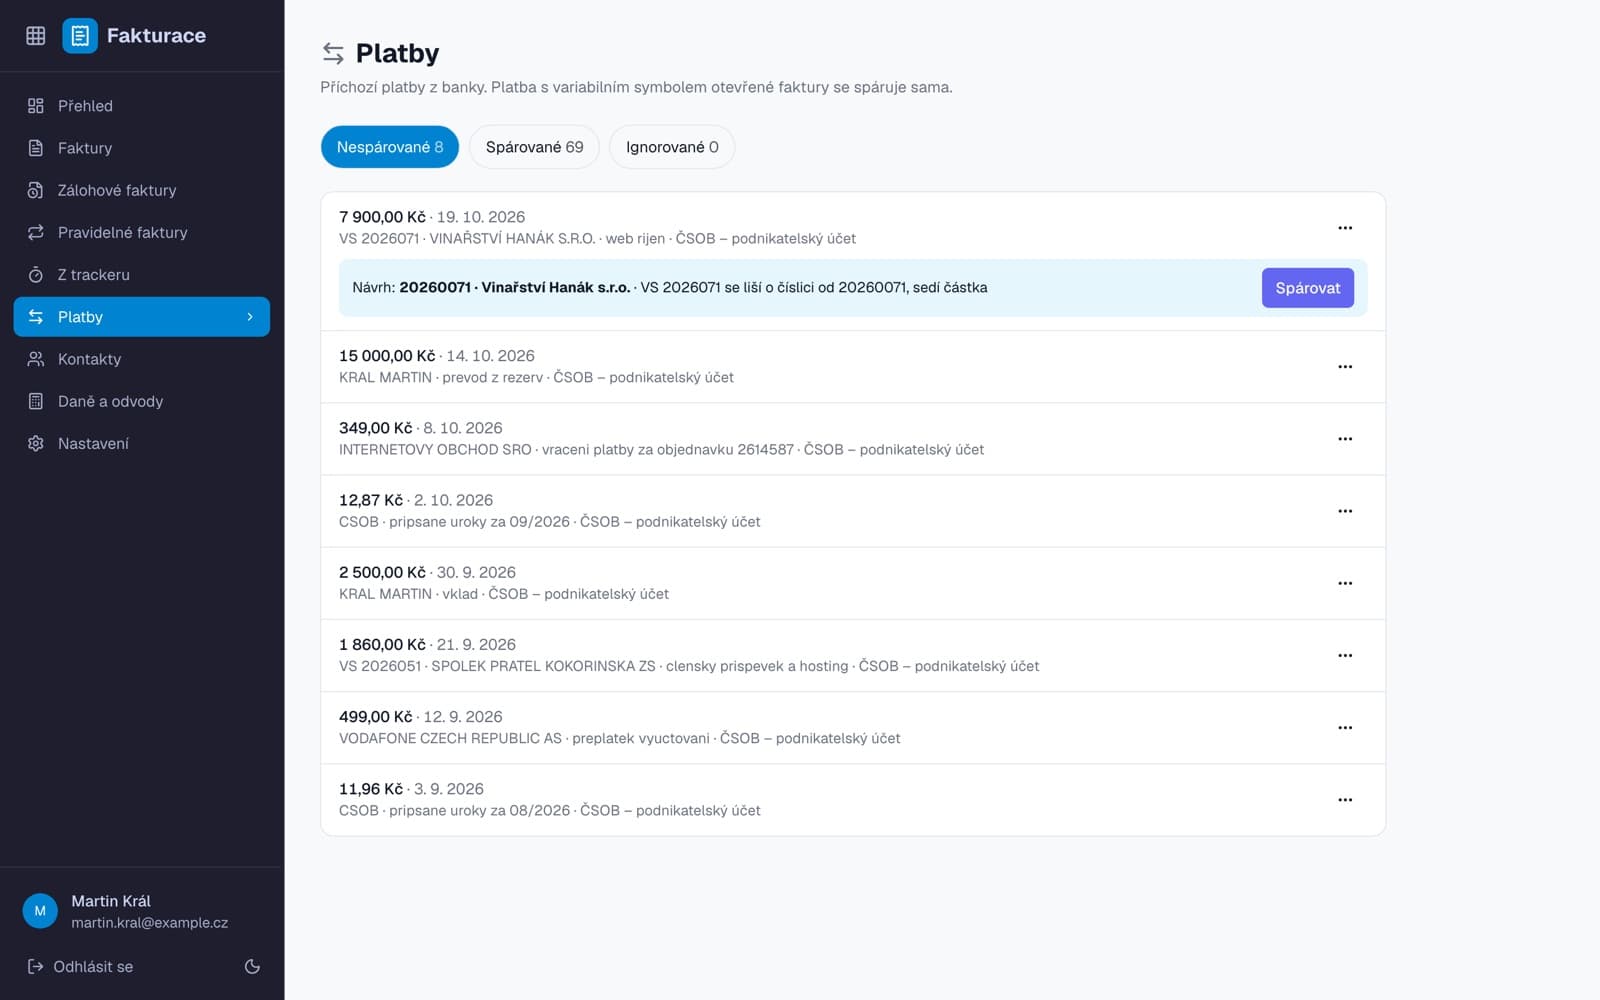Expand the Platby chevron in sidebar
Viewport: 1600px width, 1000px height.
point(250,317)
